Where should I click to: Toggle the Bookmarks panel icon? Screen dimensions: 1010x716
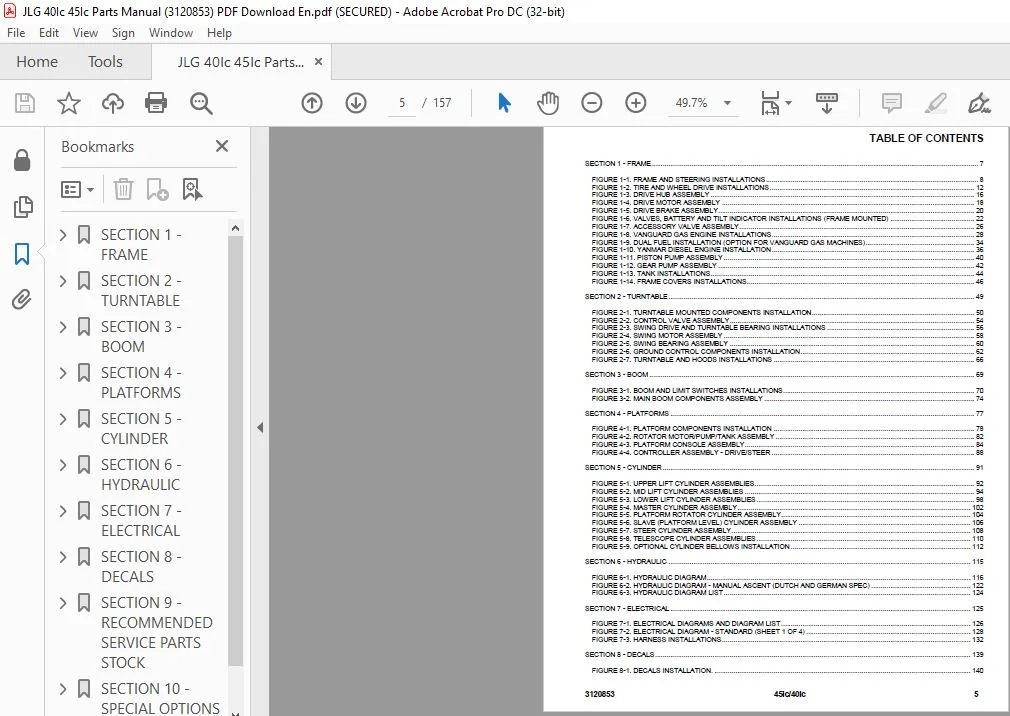click(22, 254)
